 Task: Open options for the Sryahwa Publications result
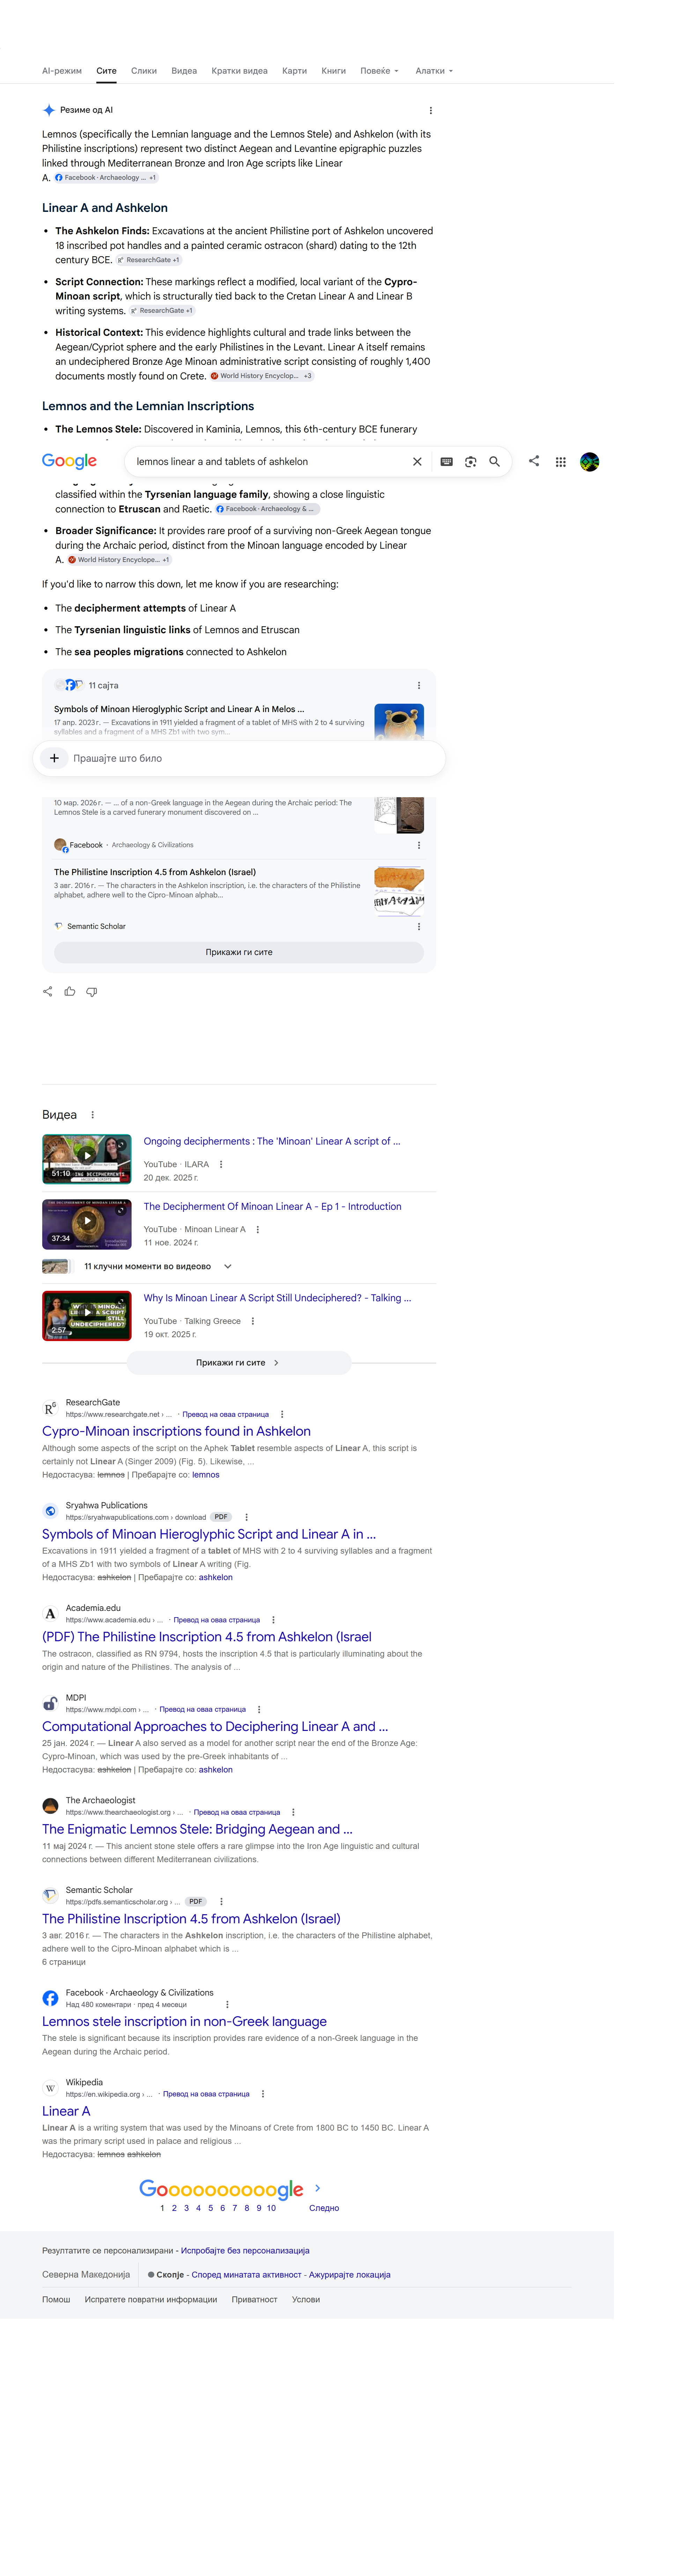(x=247, y=1517)
